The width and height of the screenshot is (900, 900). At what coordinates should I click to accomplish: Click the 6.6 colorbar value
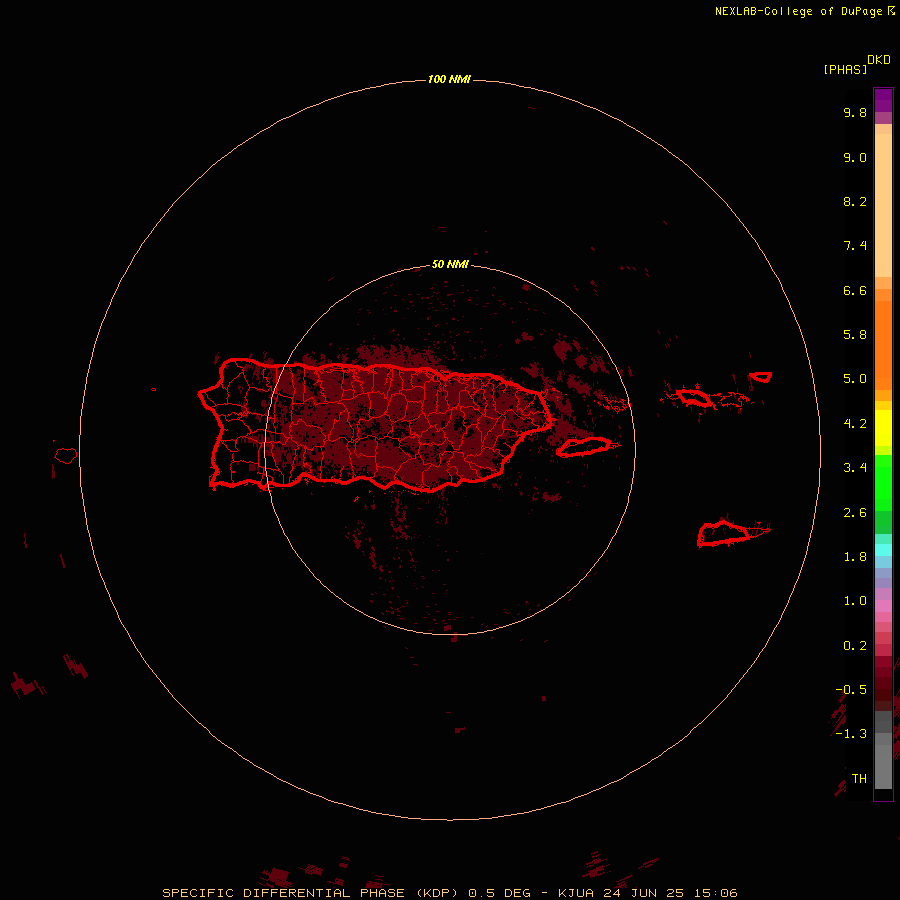[x=855, y=290]
